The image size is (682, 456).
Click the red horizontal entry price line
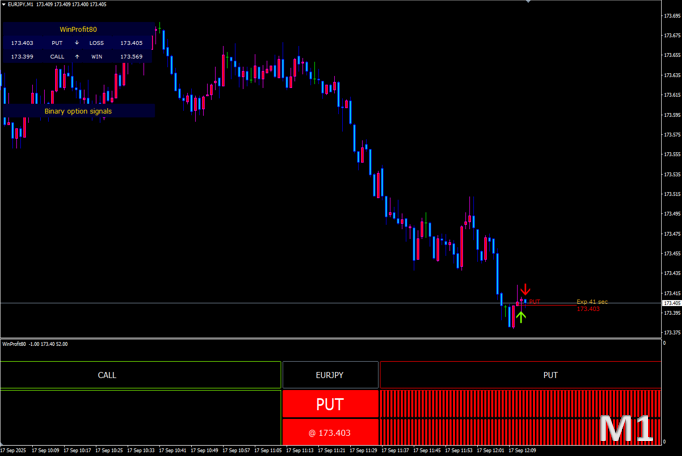pyautogui.click(x=551, y=305)
